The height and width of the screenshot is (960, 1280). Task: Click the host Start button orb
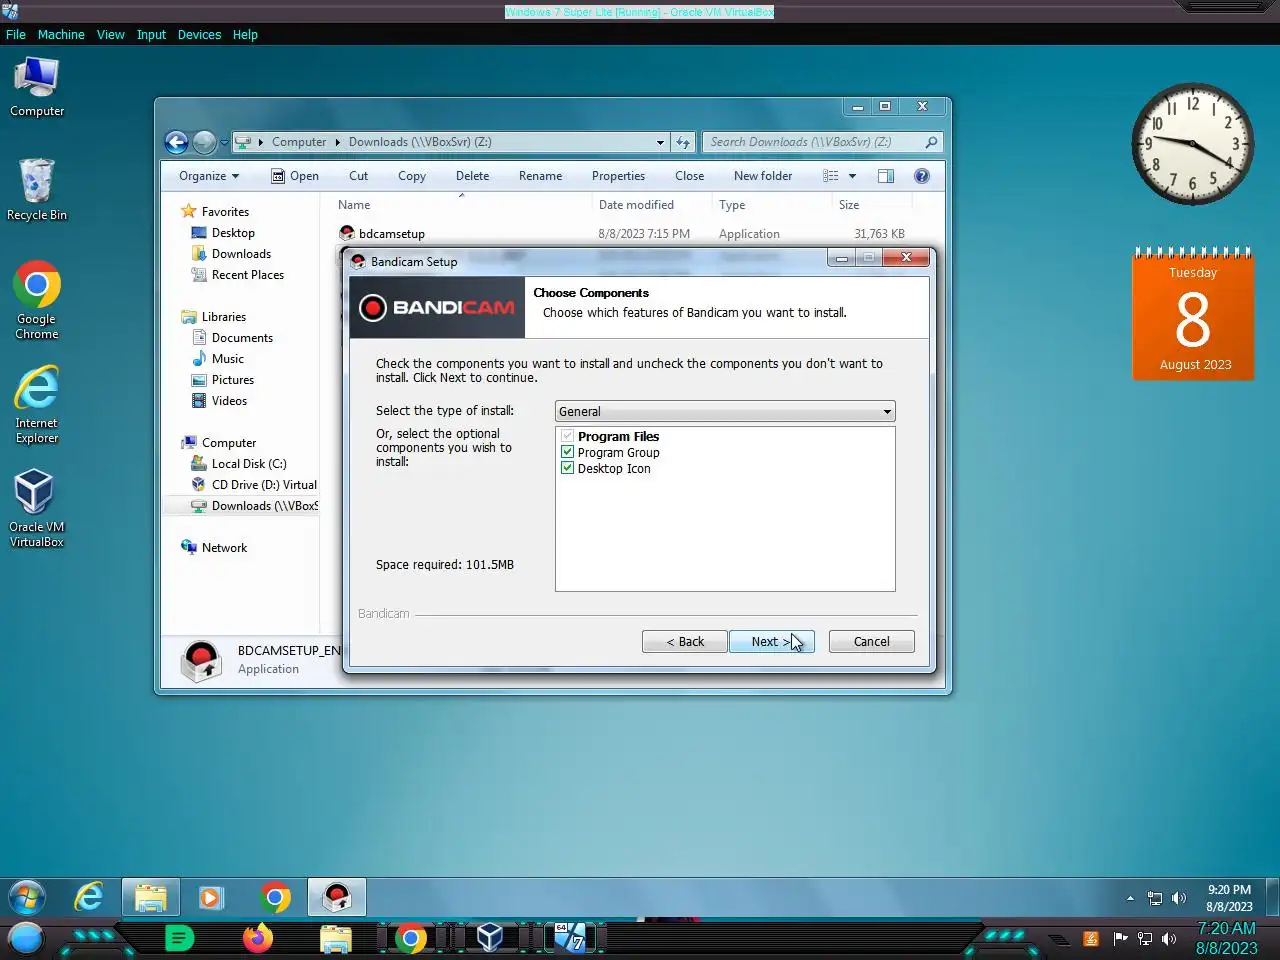pos(26,938)
